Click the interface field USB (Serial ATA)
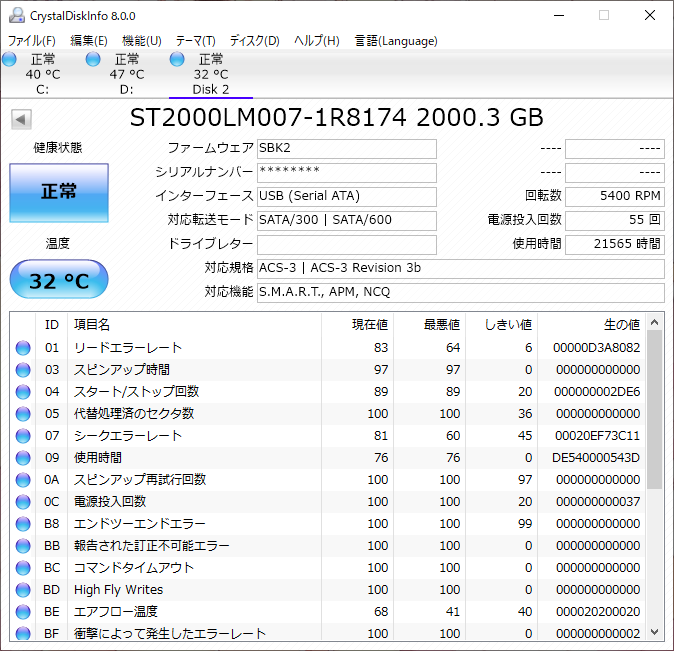The image size is (674, 651). click(x=346, y=197)
